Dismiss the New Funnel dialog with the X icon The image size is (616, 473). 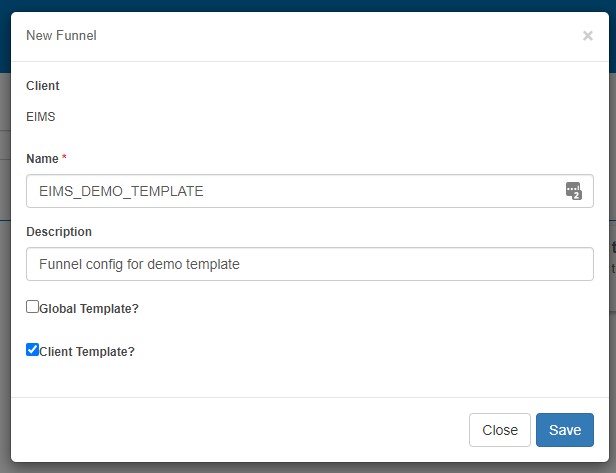click(x=588, y=36)
